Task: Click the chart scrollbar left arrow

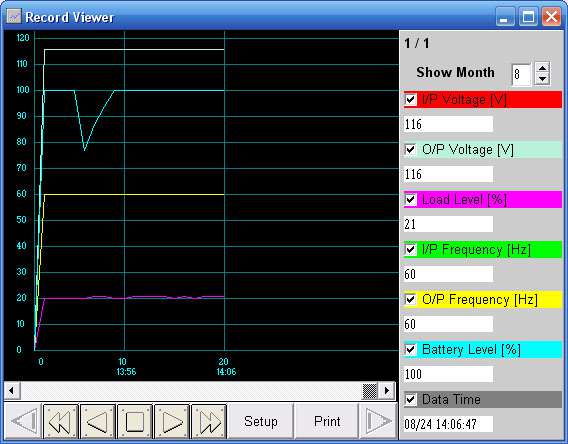Action: point(12,391)
